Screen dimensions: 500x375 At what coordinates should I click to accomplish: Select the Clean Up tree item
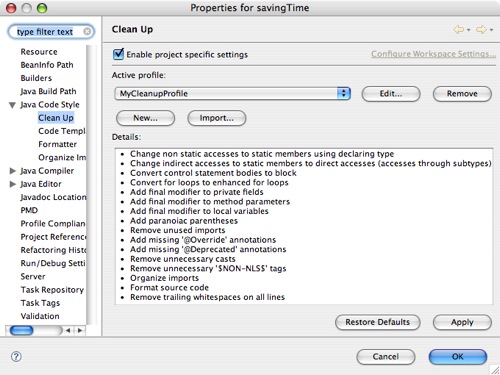pyautogui.click(x=56, y=118)
